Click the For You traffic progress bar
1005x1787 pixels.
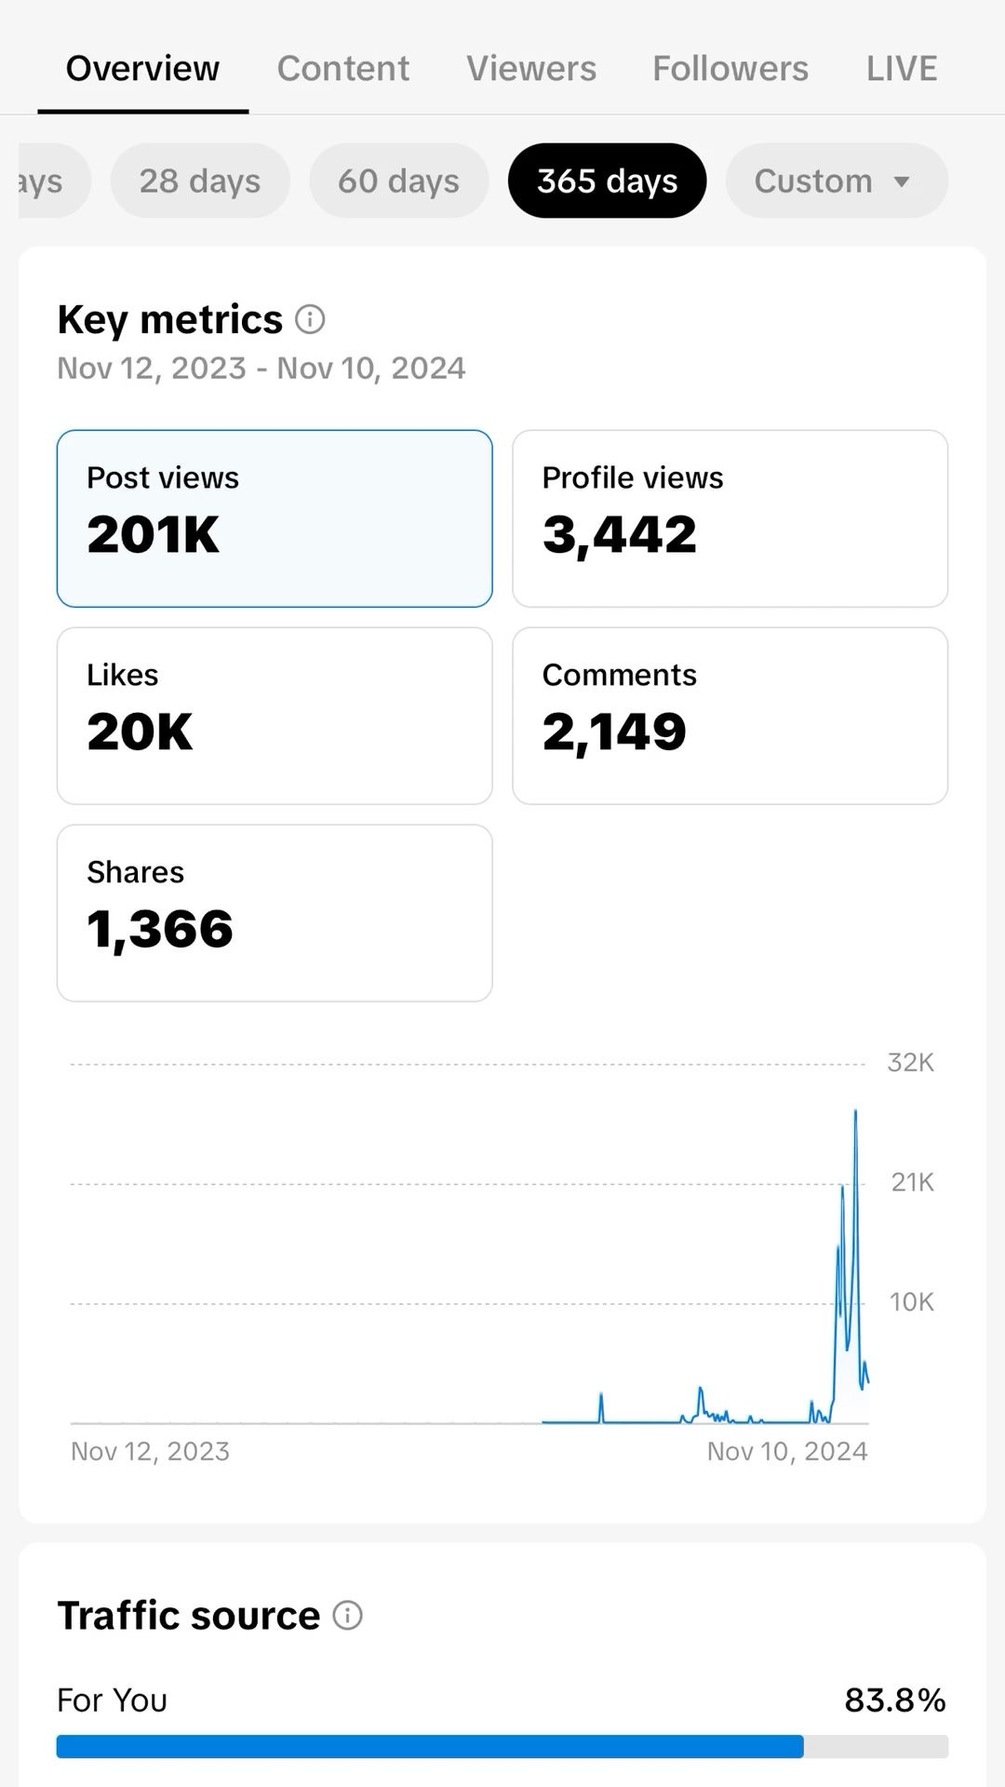(x=501, y=1746)
